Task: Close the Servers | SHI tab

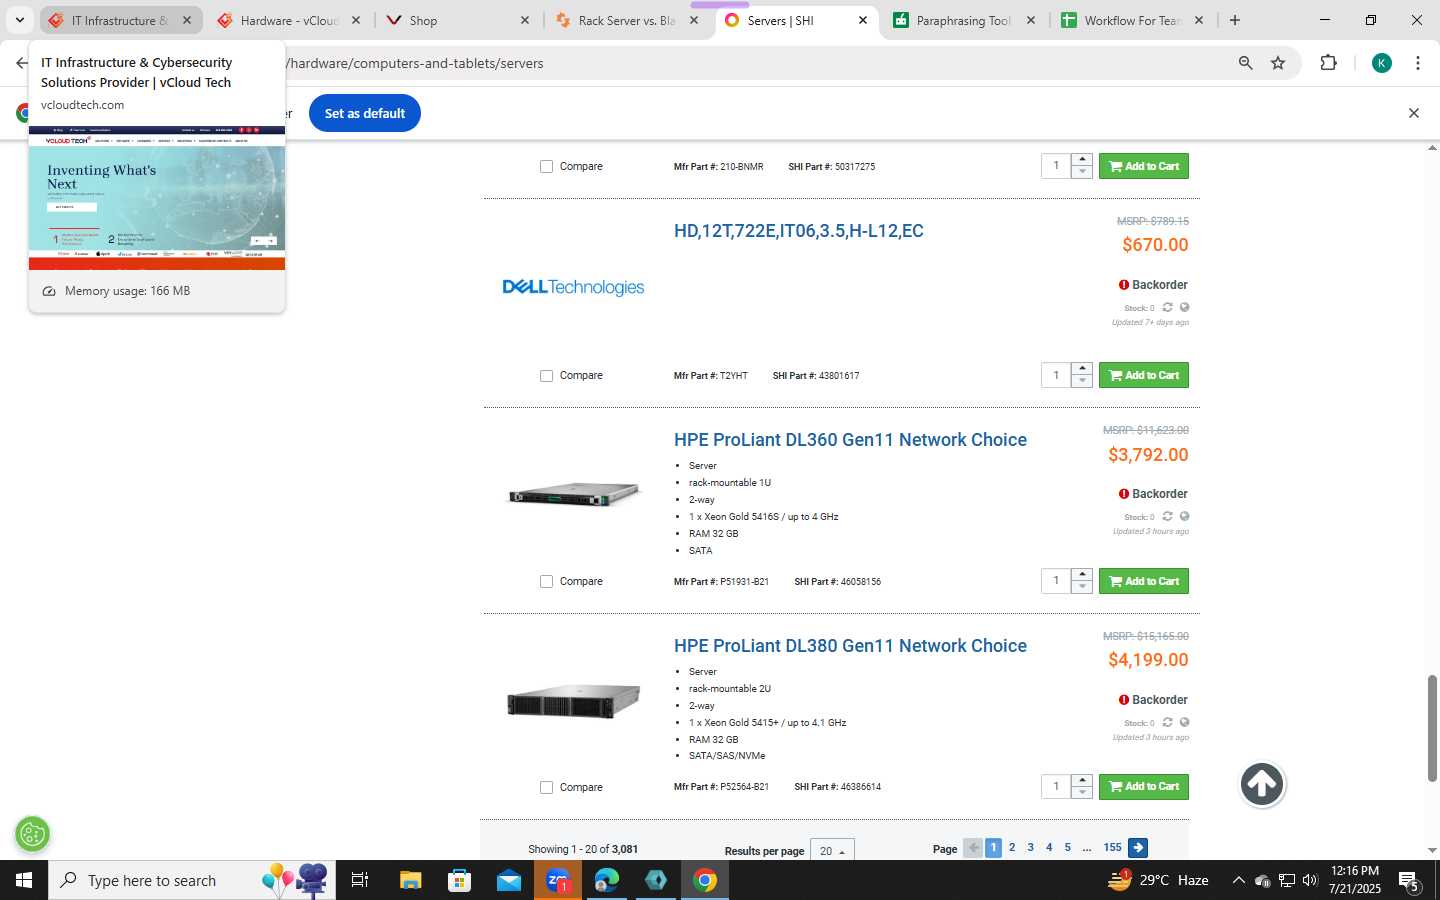Action: [863, 20]
